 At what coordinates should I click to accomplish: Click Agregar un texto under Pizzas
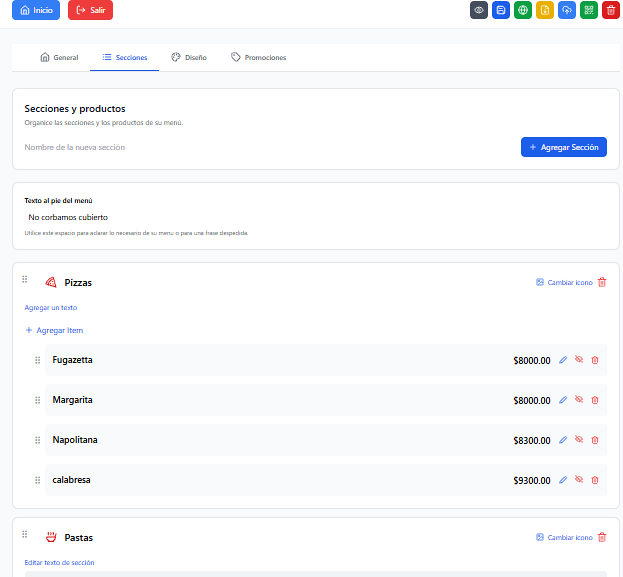tap(51, 308)
